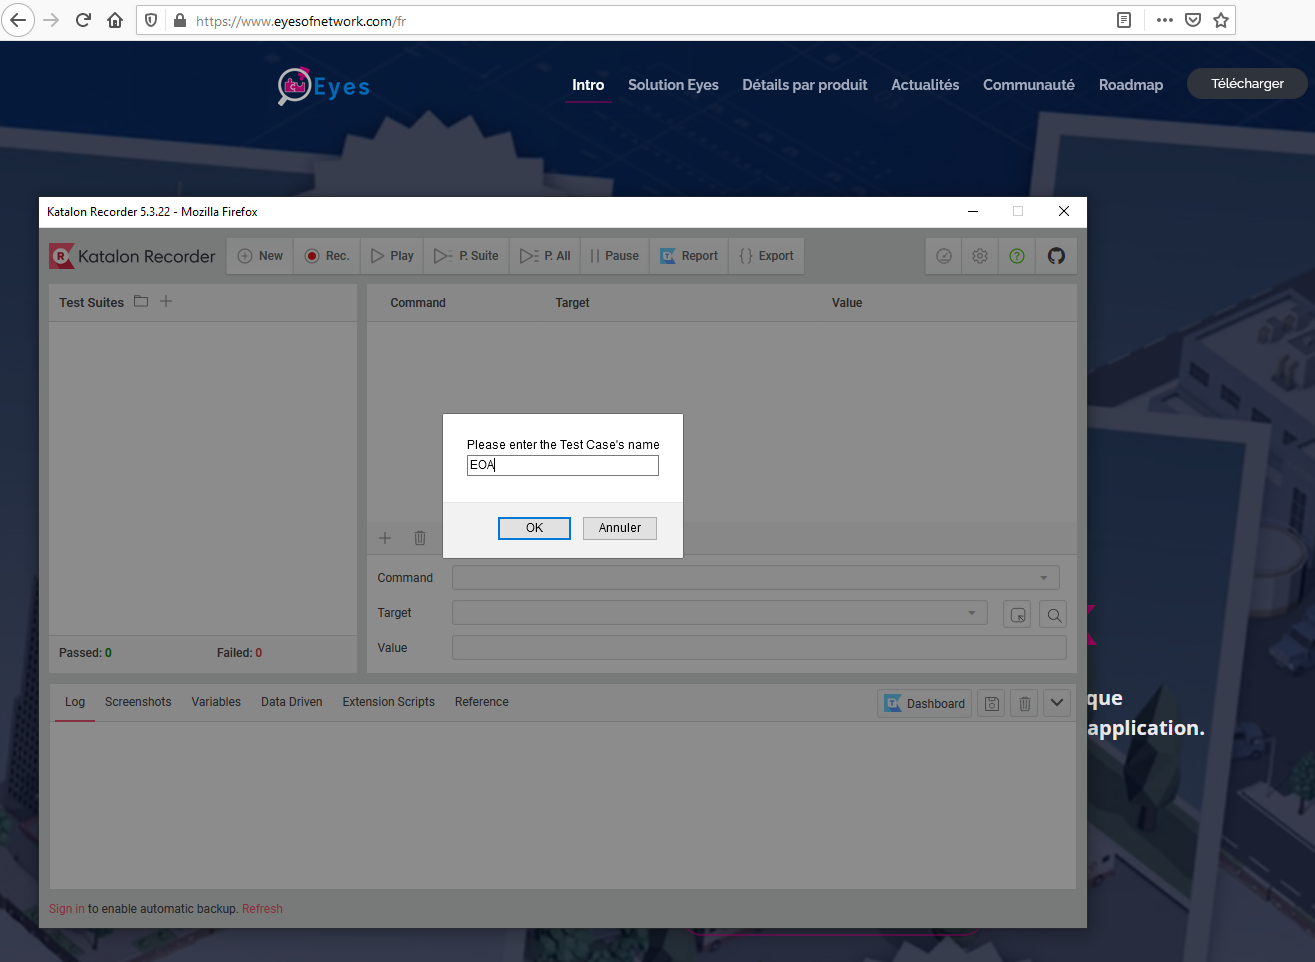This screenshot has width=1315, height=962.
Task: Bookmark this page with star icon
Action: click(1221, 20)
